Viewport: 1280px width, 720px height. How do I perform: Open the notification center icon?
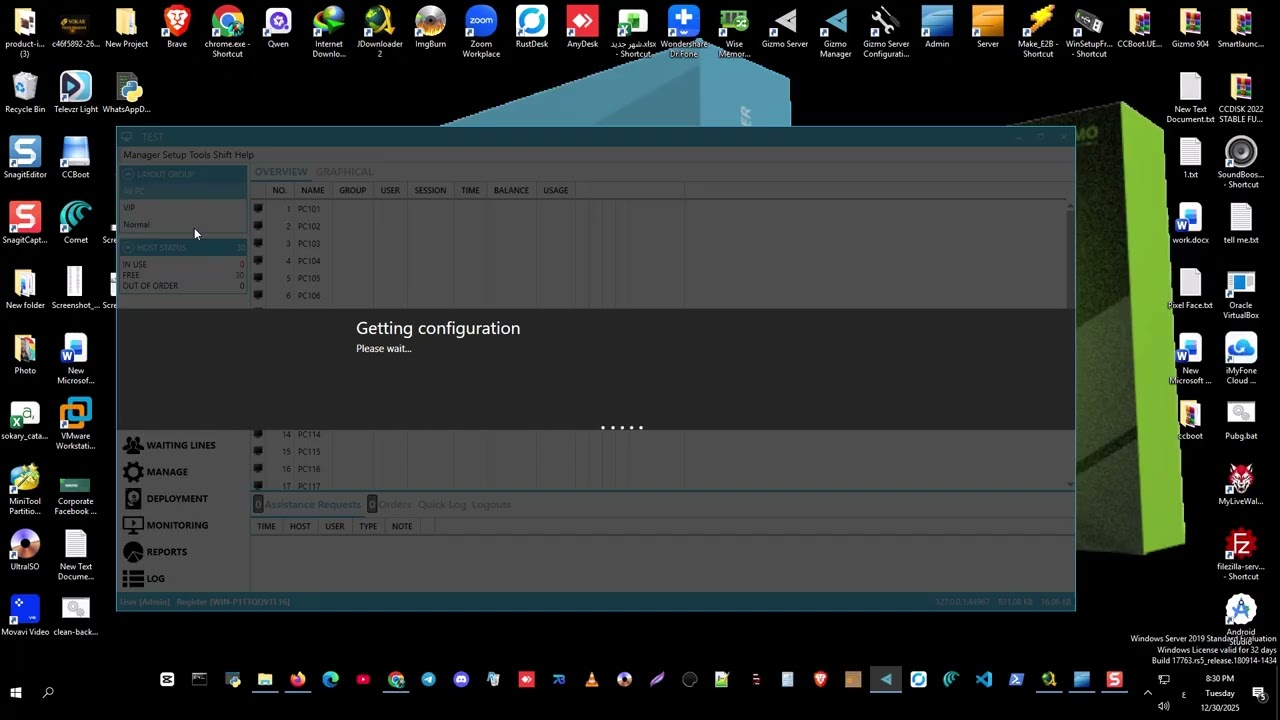tap(1259, 693)
